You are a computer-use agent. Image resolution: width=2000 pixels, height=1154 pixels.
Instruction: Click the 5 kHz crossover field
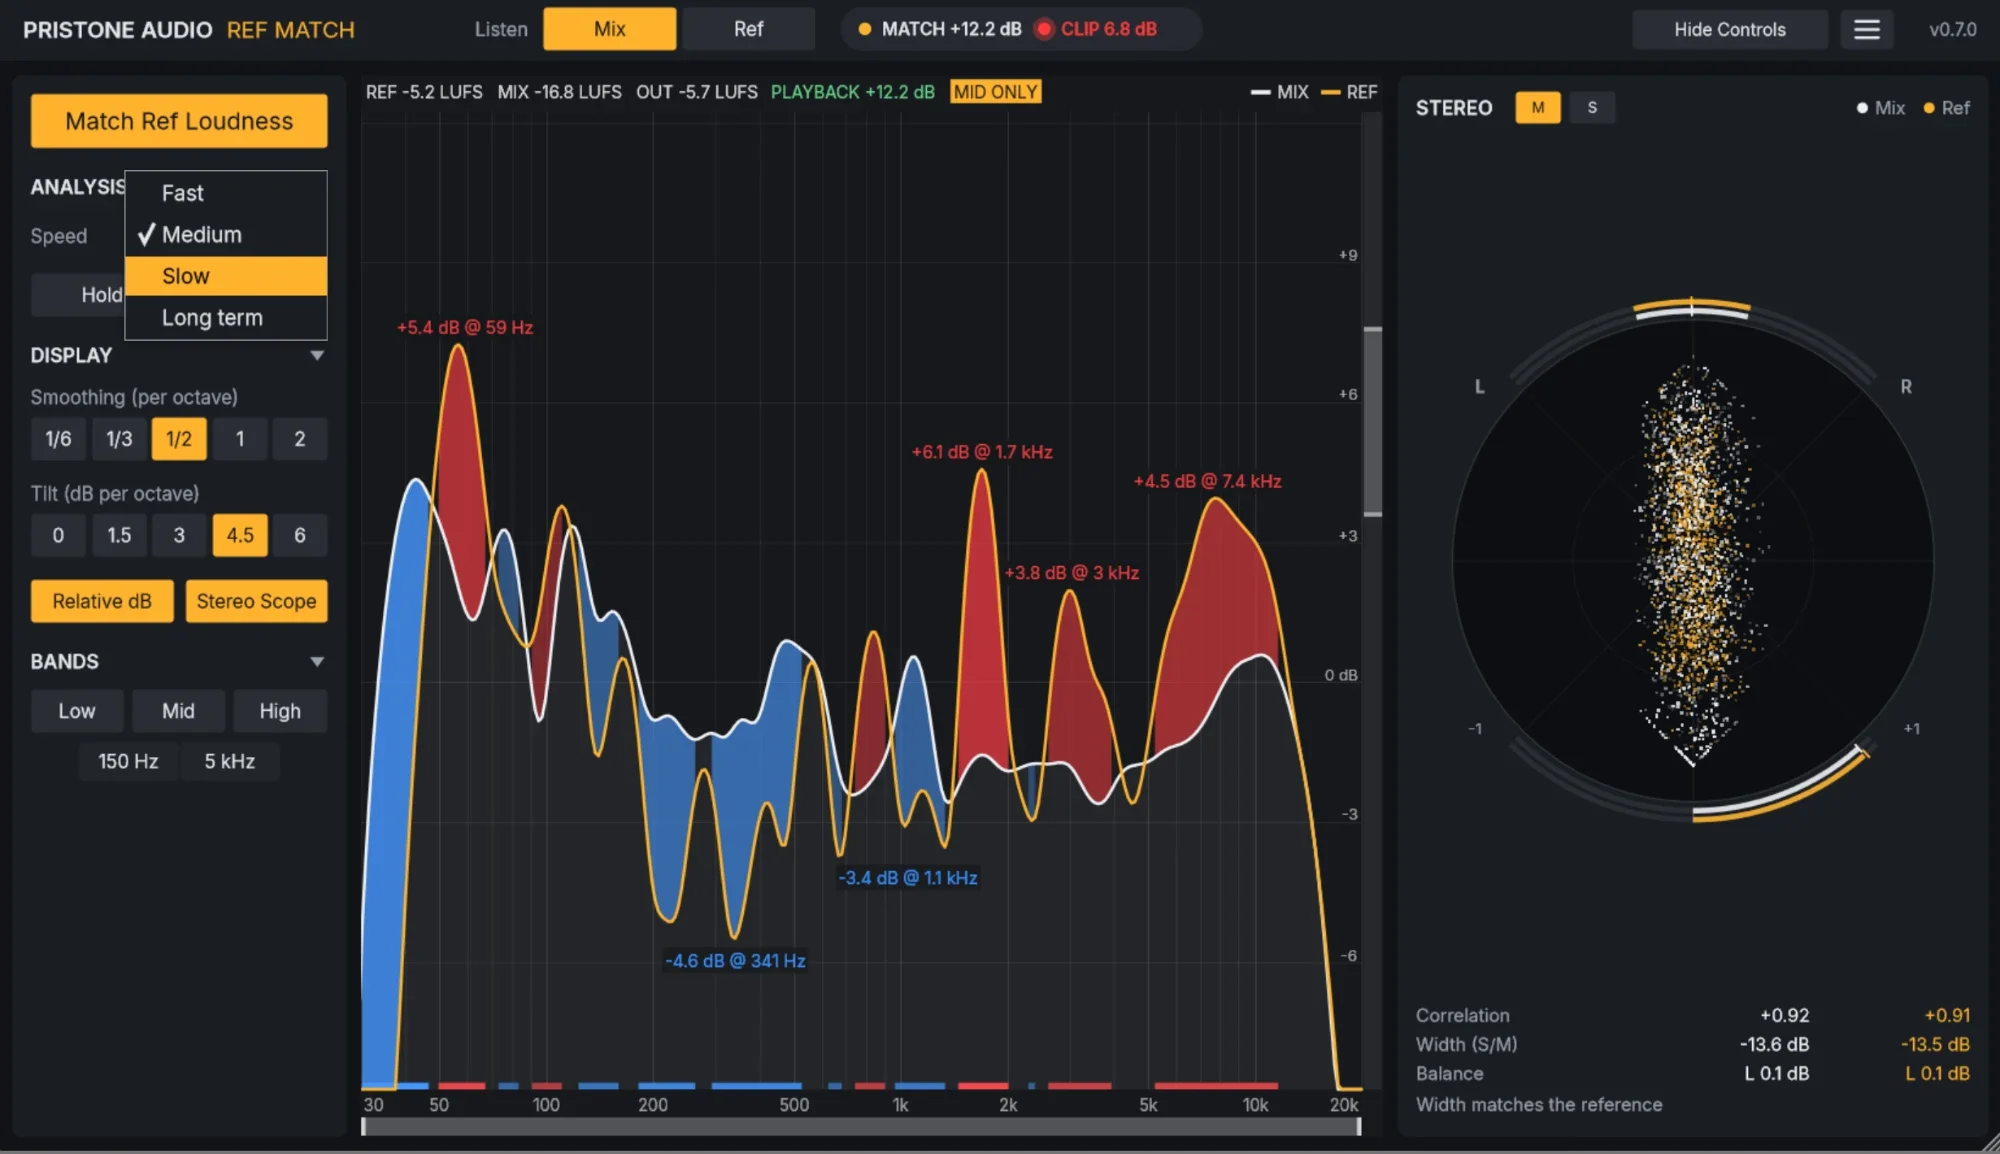[230, 761]
